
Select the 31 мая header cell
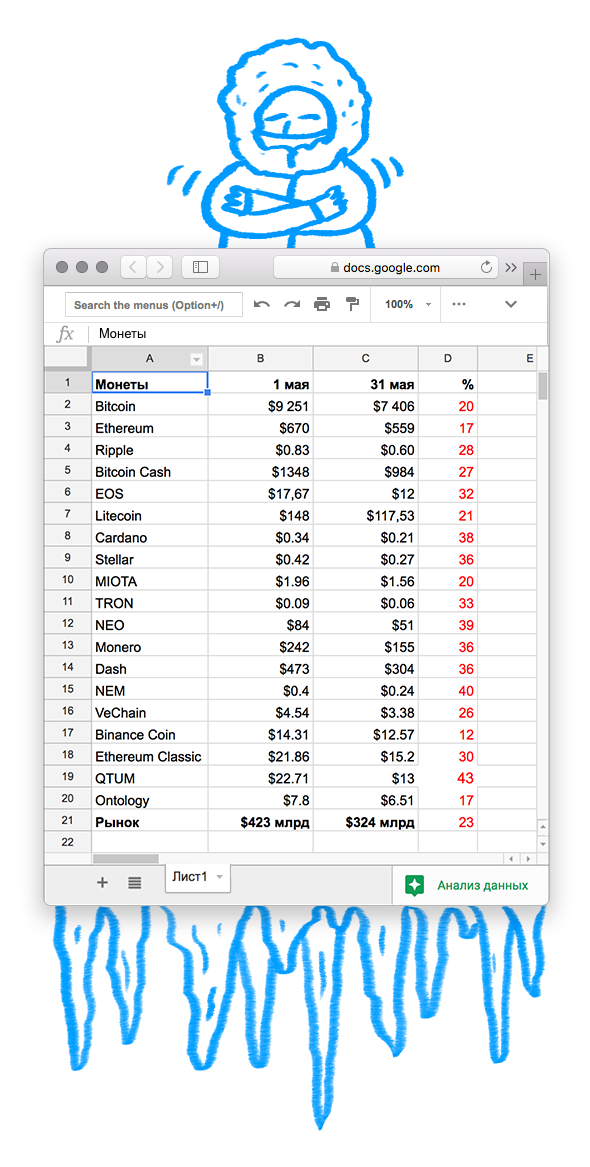click(x=365, y=383)
